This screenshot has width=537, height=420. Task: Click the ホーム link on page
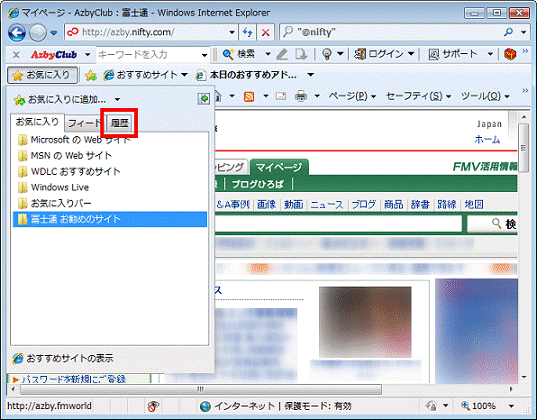coord(487,139)
